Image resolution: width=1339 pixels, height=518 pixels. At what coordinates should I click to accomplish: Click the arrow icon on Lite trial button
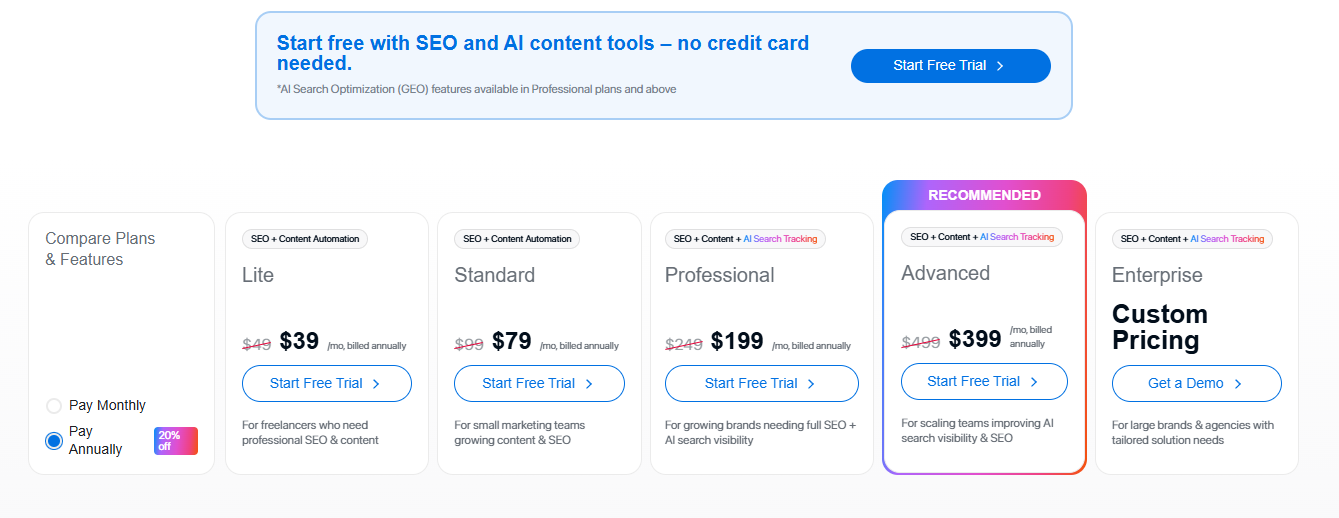tap(376, 384)
